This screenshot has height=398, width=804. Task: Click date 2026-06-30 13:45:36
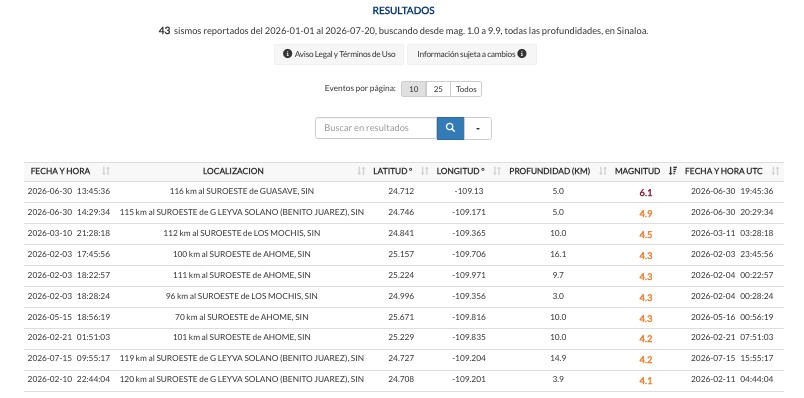pyautogui.click(x=69, y=191)
